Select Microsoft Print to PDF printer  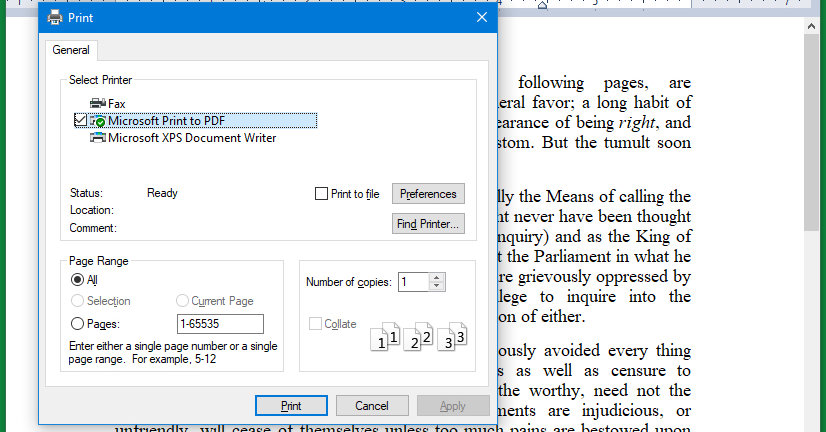pos(196,121)
